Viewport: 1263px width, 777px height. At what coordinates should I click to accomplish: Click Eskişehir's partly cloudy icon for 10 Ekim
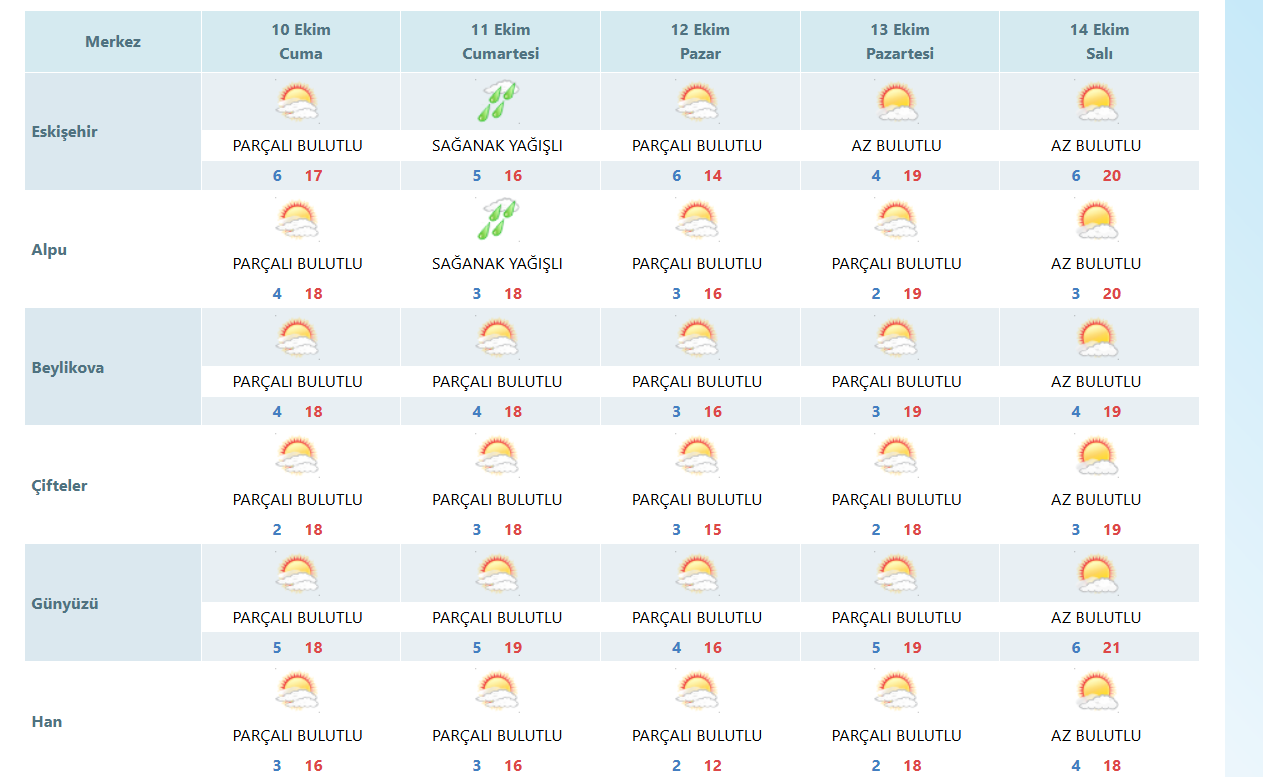click(298, 101)
